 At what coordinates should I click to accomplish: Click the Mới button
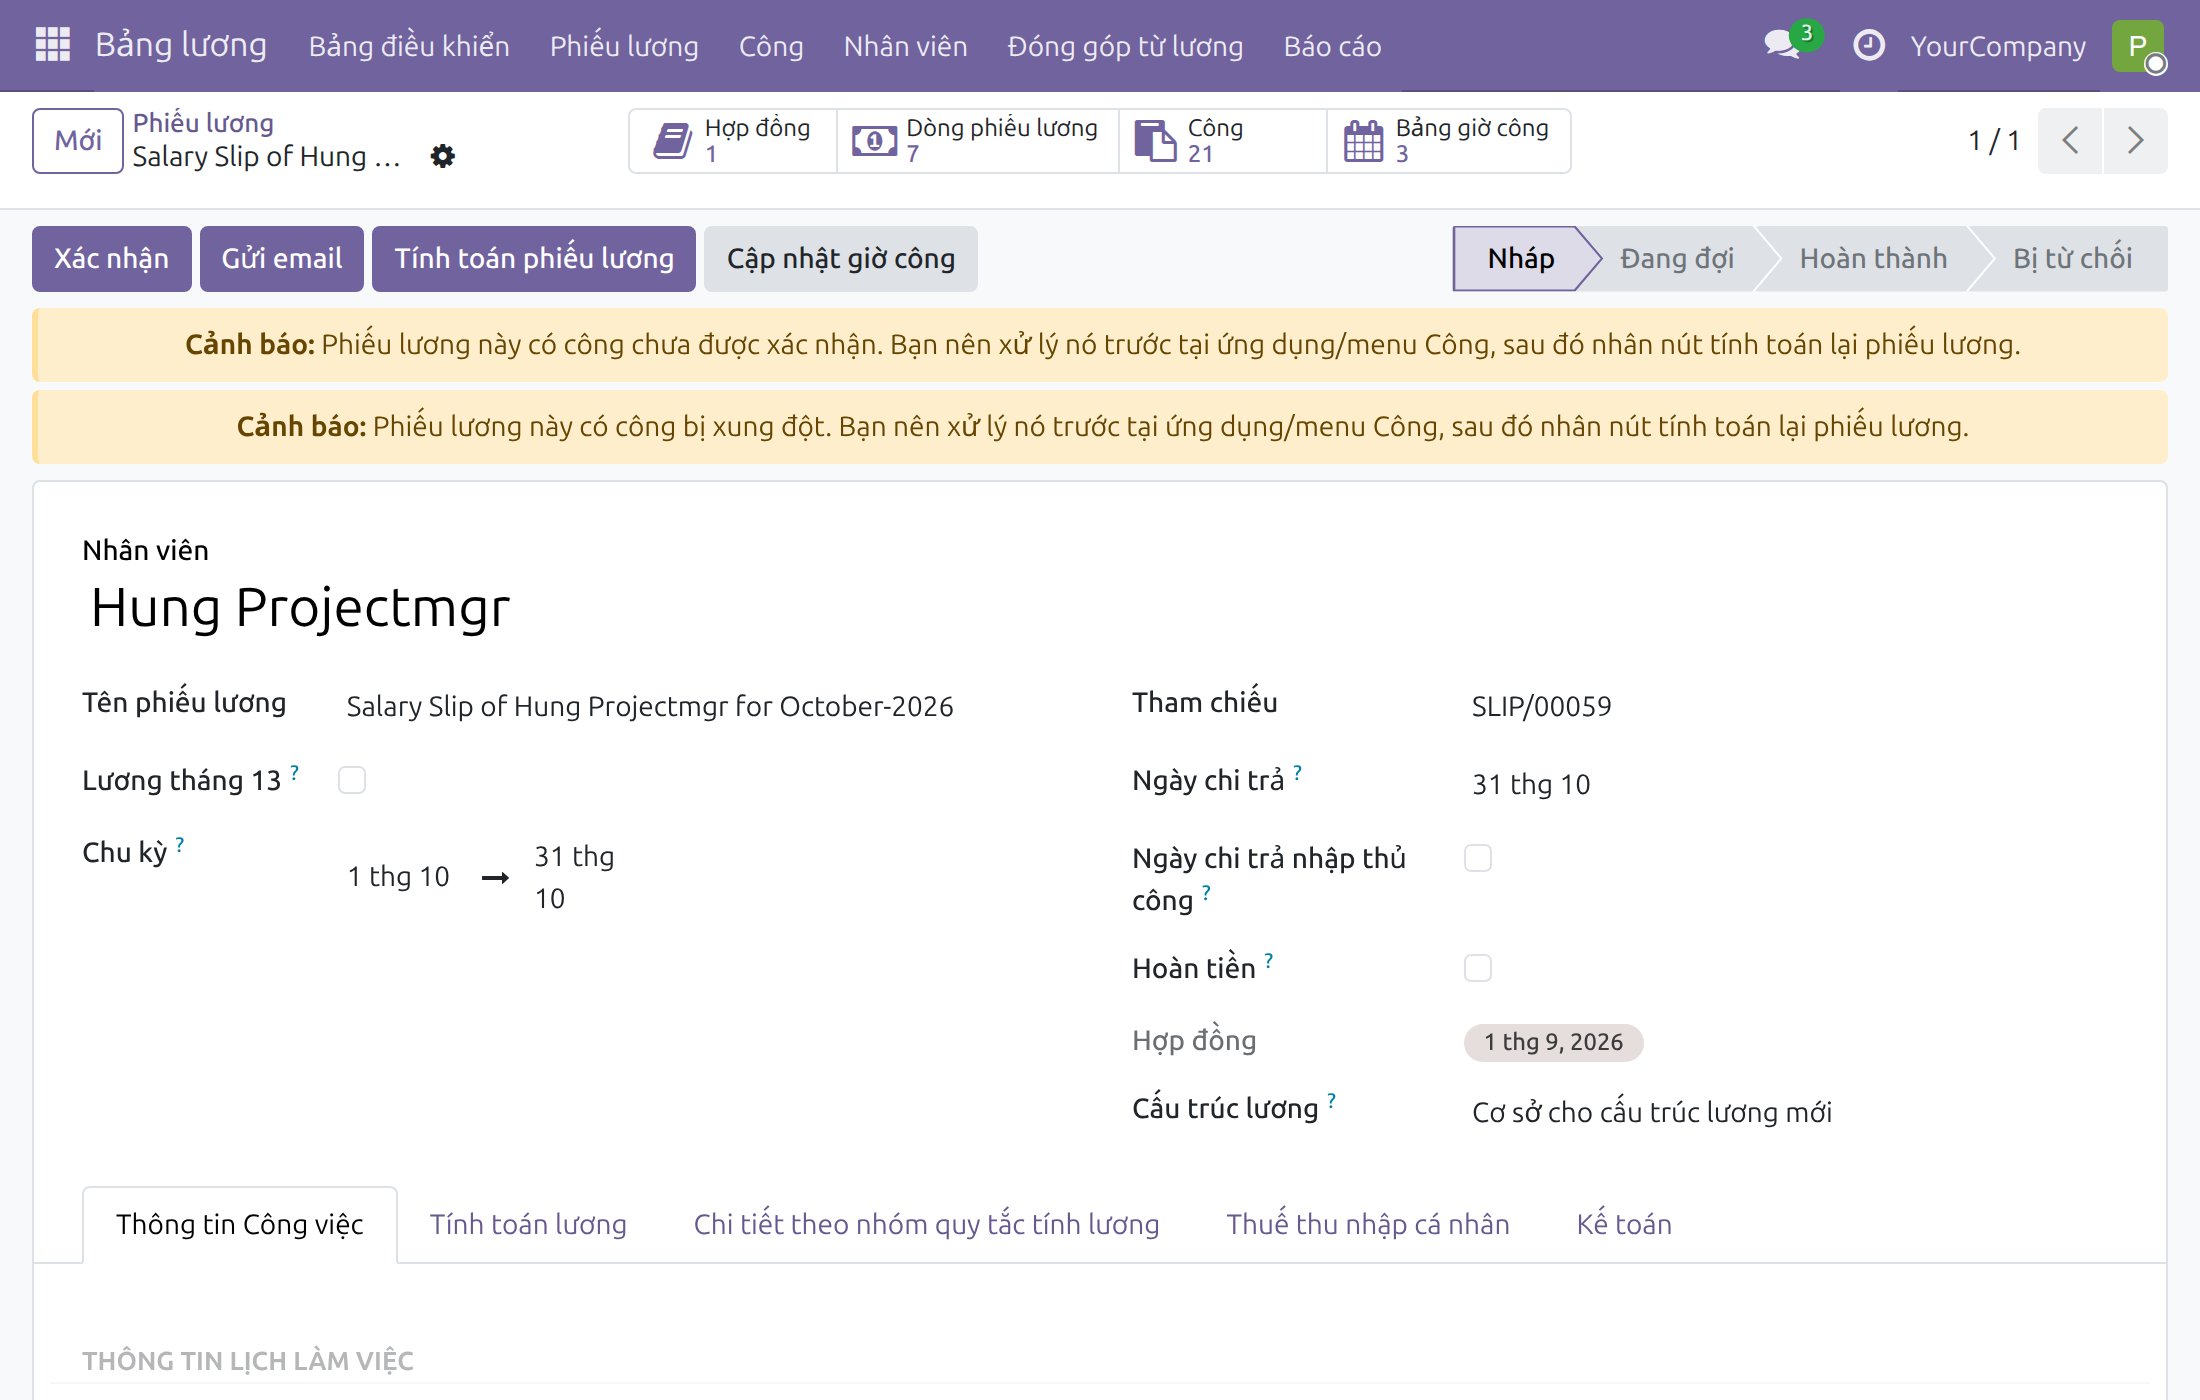pyautogui.click(x=78, y=141)
